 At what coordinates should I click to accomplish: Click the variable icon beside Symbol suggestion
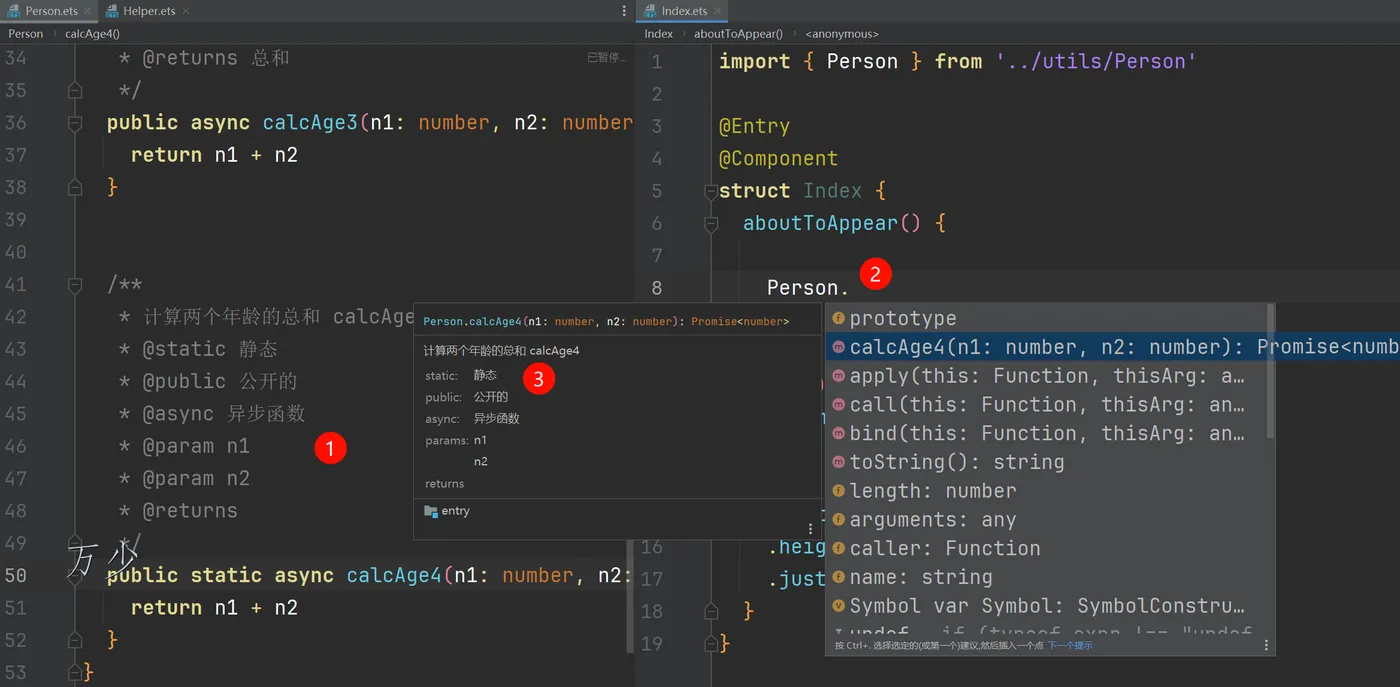click(839, 606)
